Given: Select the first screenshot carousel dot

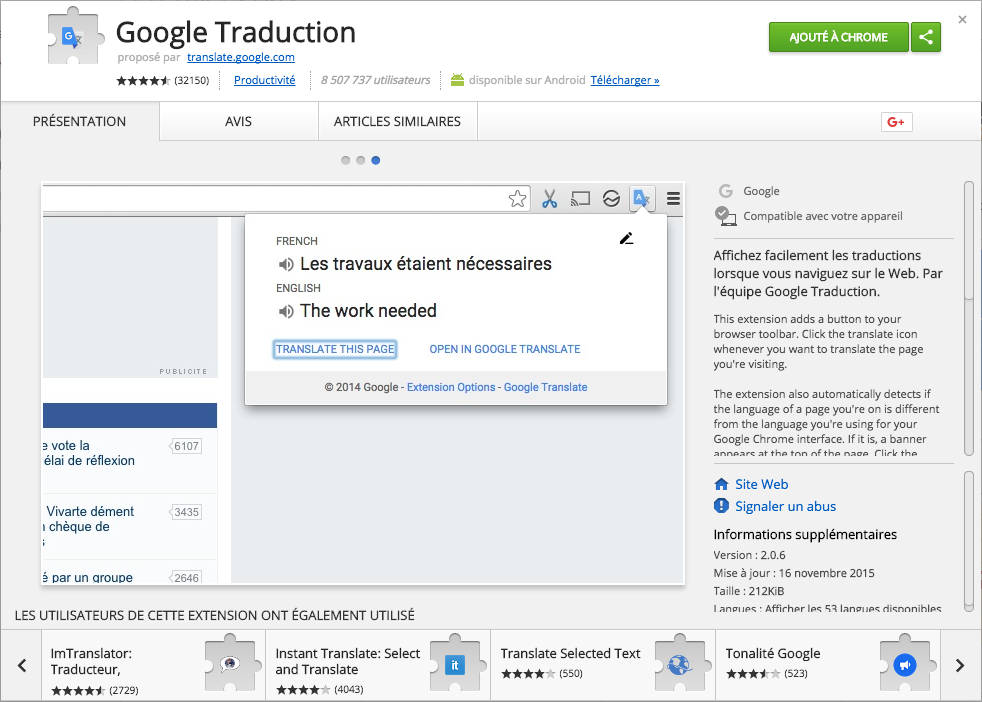Looking at the screenshot, I should click(346, 160).
